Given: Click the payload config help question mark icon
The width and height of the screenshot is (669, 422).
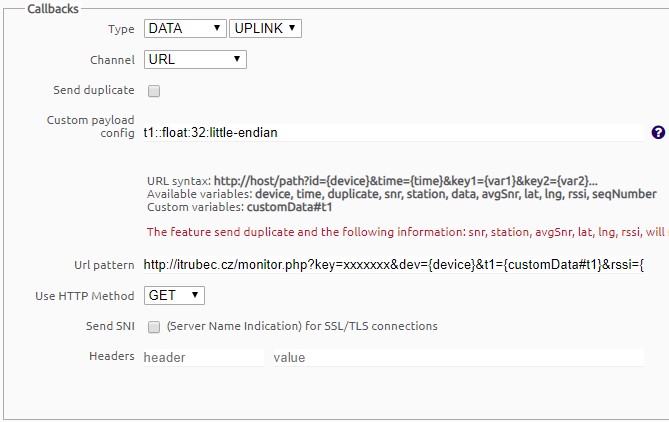Looking at the screenshot, I should (x=658, y=132).
